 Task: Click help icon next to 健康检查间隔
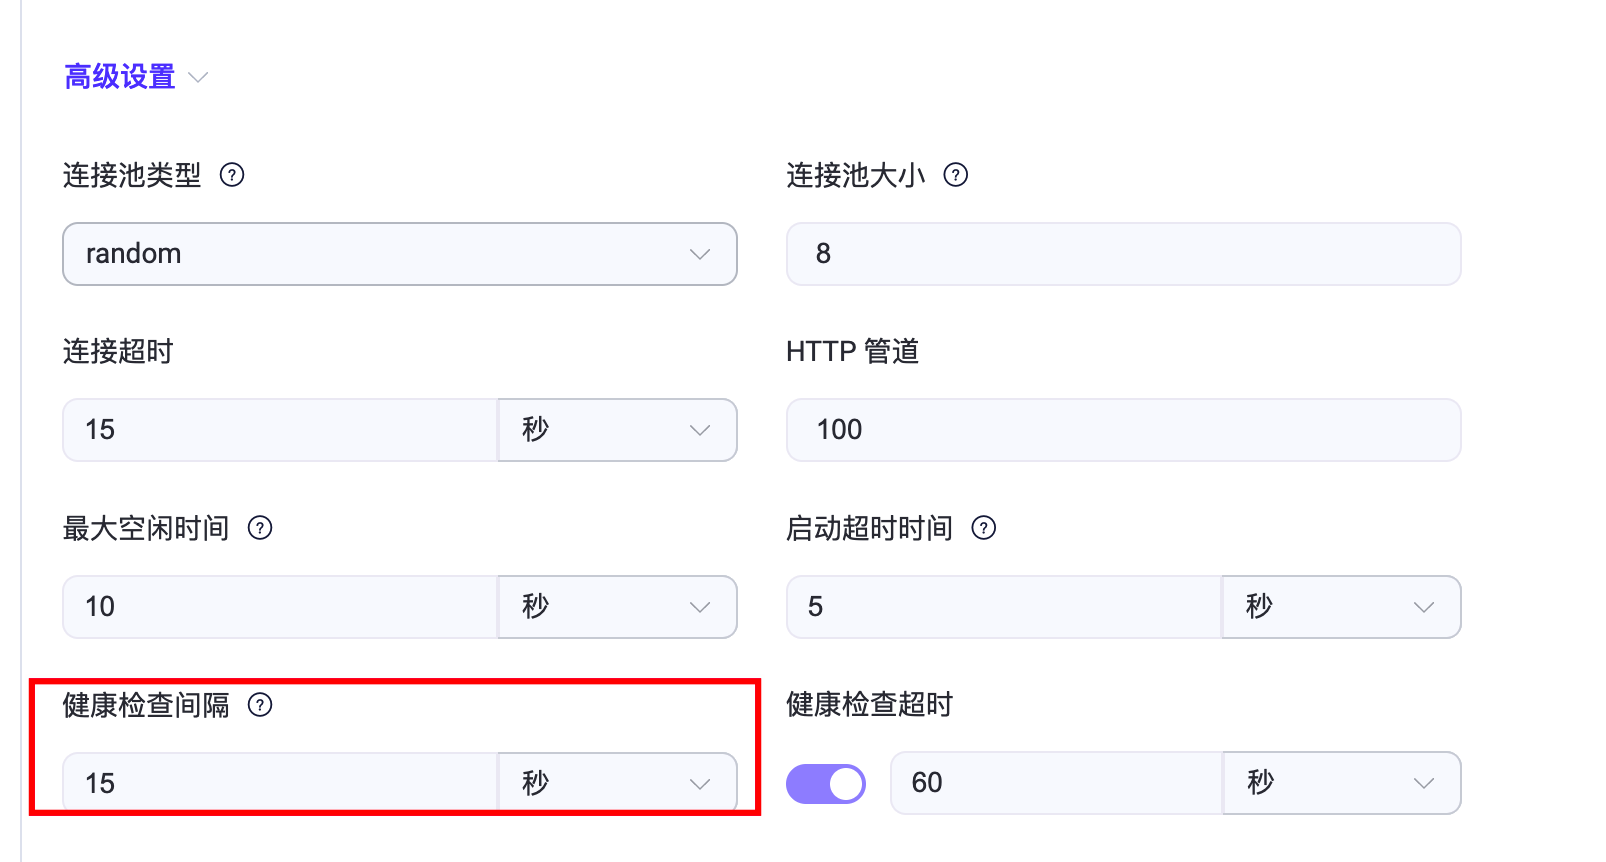(260, 705)
